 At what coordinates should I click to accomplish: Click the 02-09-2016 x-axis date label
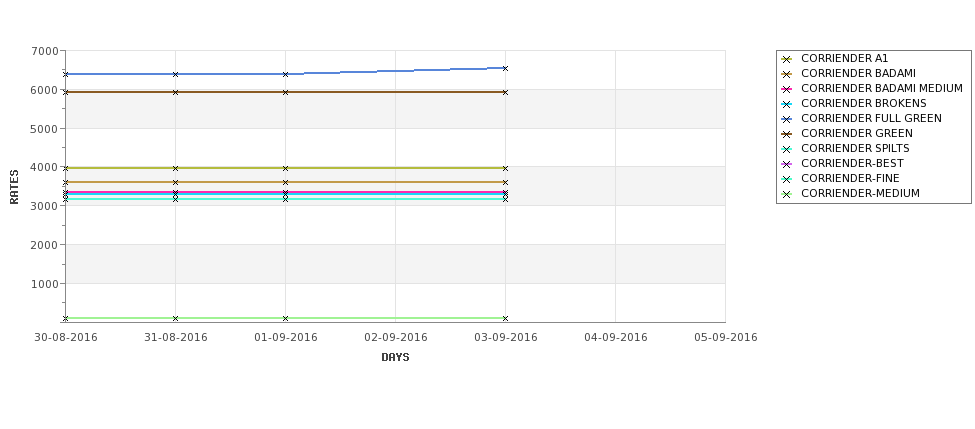395,338
